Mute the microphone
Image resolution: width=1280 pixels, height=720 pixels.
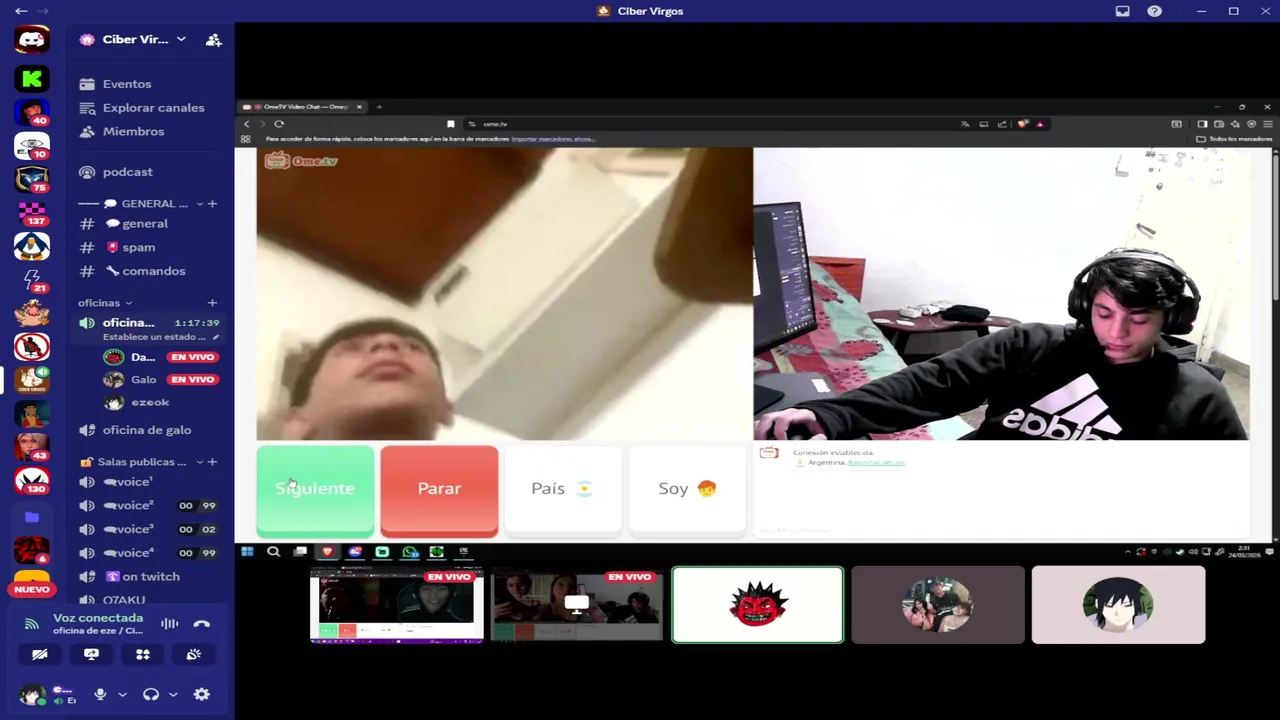(100, 694)
